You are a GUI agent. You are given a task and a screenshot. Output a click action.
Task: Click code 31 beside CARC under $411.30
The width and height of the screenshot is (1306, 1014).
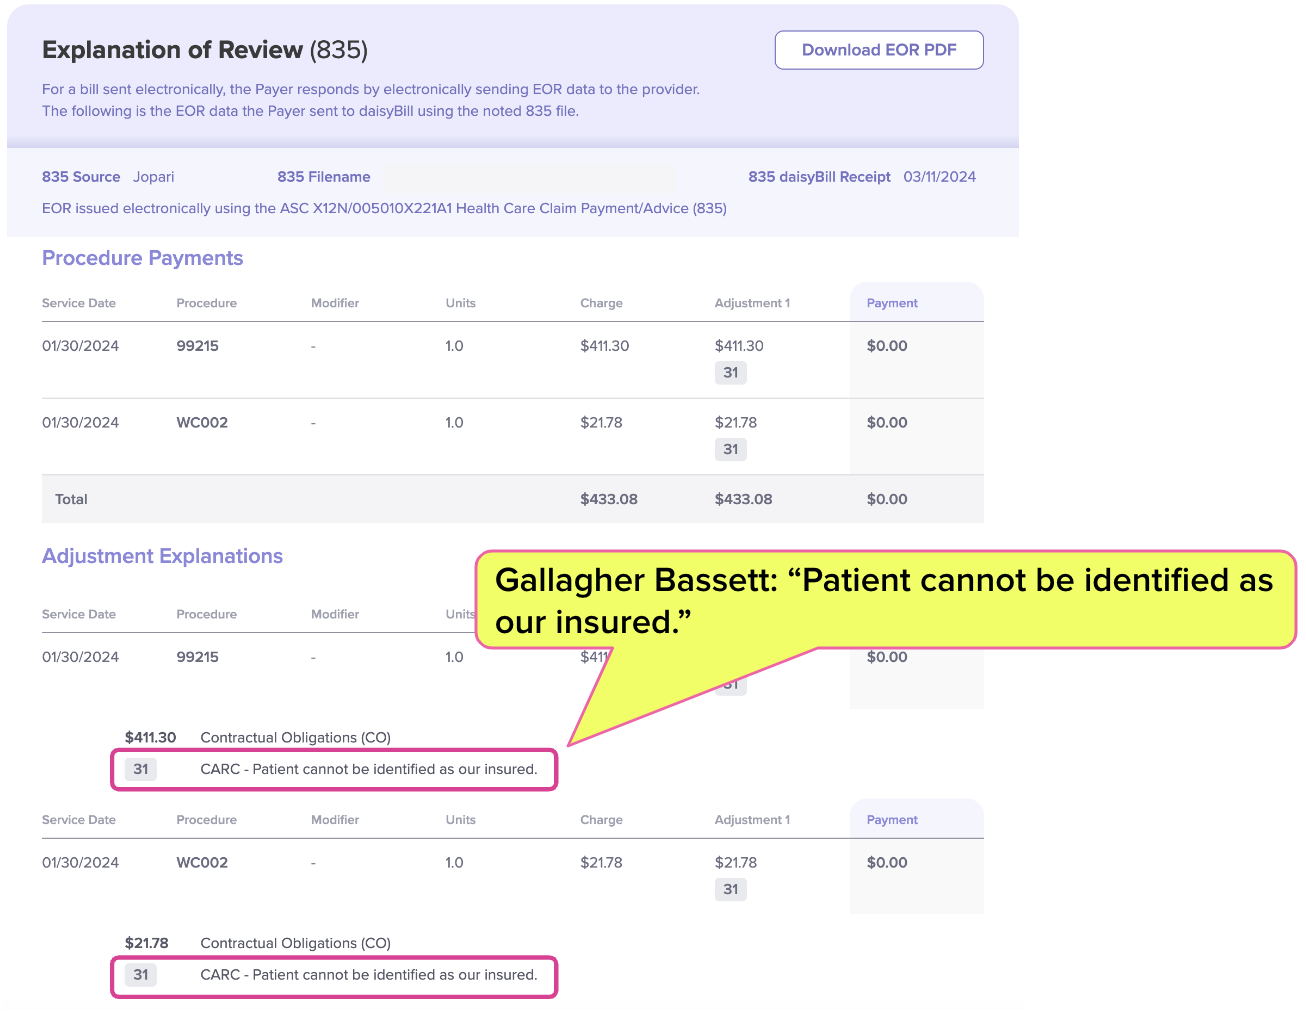(x=141, y=770)
